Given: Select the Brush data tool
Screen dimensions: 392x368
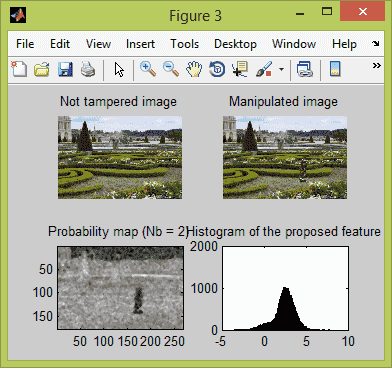Looking at the screenshot, I should pyautogui.click(x=264, y=69).
